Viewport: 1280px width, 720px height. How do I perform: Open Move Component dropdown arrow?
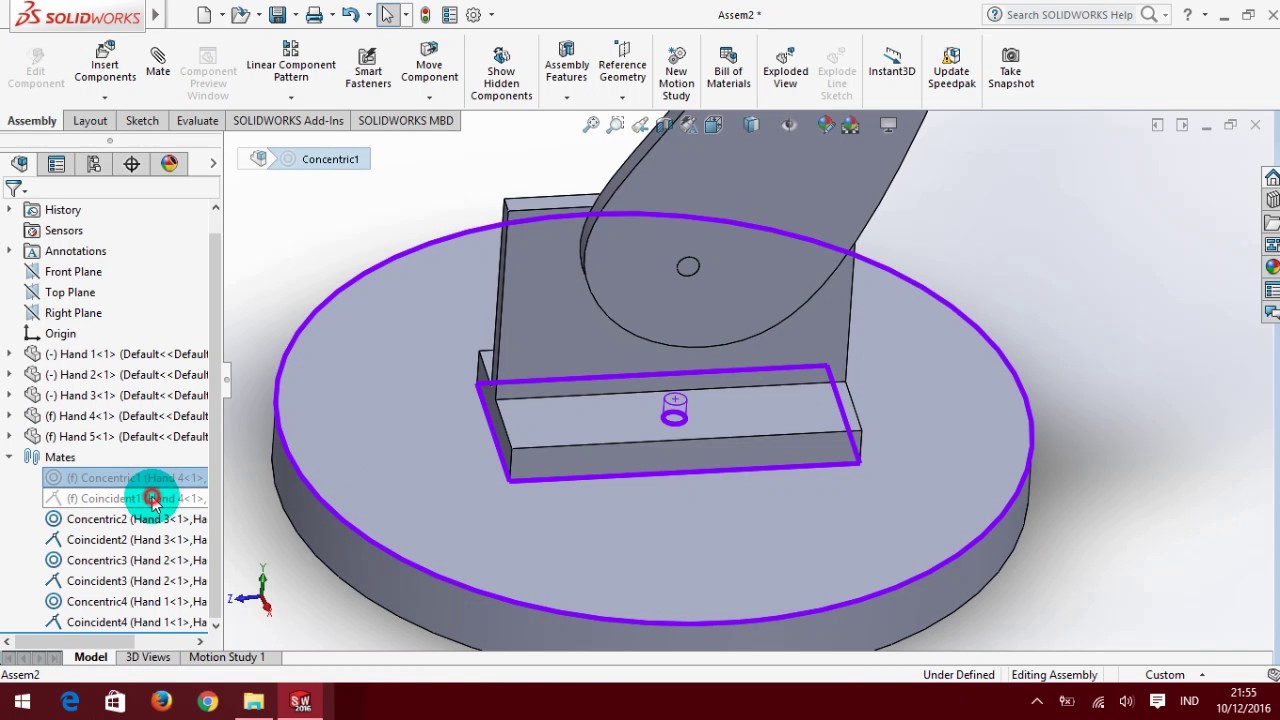pos(429,98)
